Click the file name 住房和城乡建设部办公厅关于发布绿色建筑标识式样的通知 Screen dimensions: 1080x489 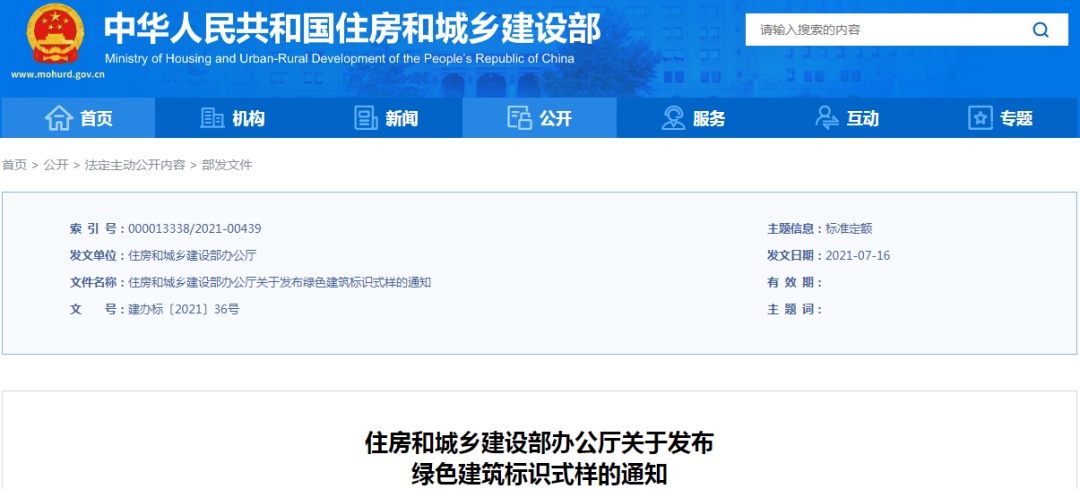pyautogui.click(x=280, y=282)
